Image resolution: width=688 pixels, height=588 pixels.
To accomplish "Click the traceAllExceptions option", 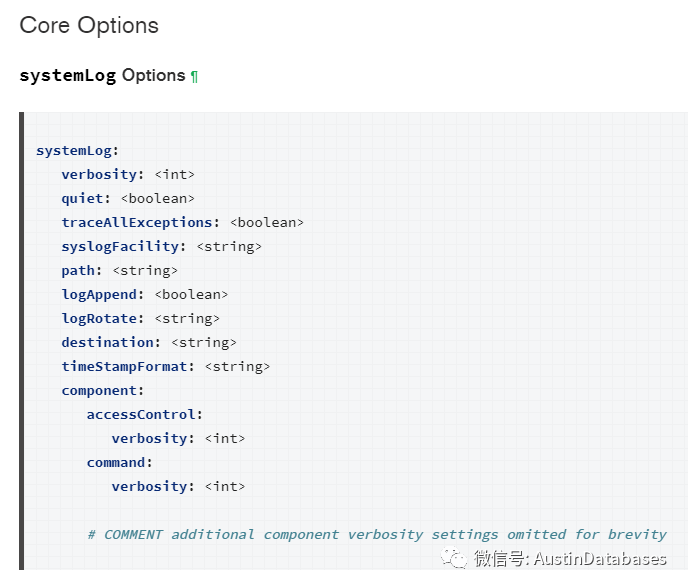I will point(183,222).
